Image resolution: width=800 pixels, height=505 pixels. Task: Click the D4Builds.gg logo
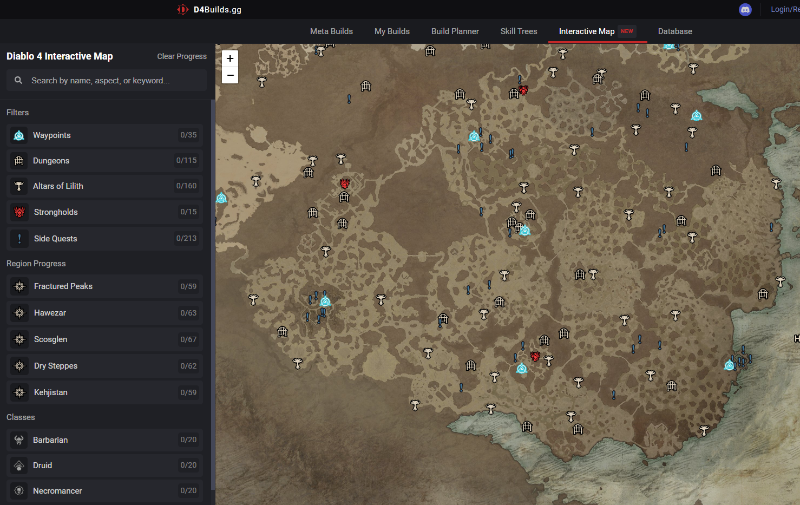tap(209, 9)
